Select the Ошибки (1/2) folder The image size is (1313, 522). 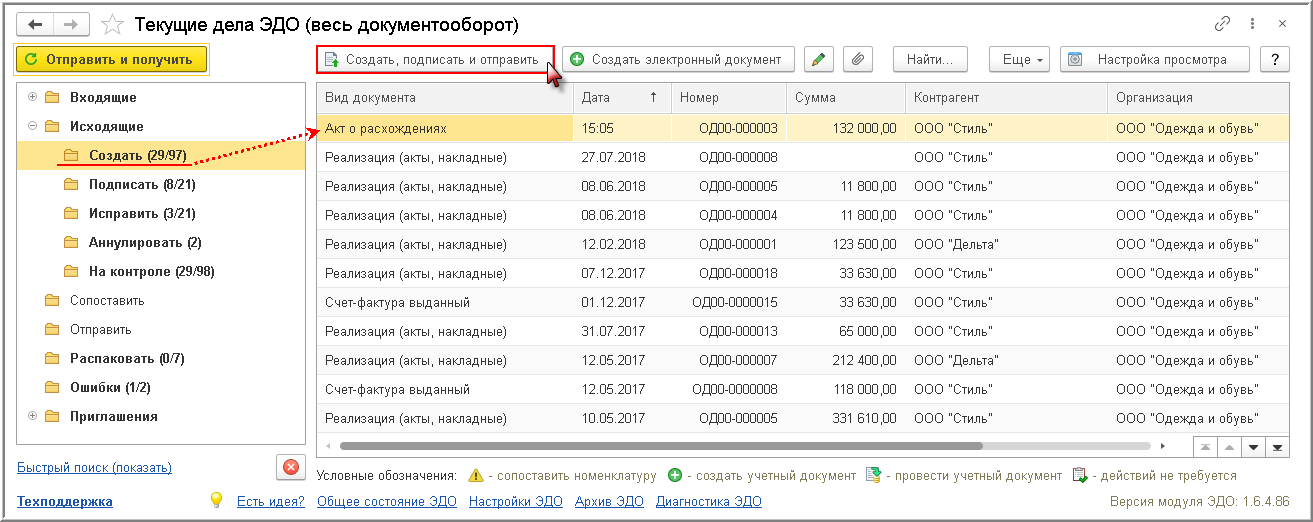pos(103,387)
